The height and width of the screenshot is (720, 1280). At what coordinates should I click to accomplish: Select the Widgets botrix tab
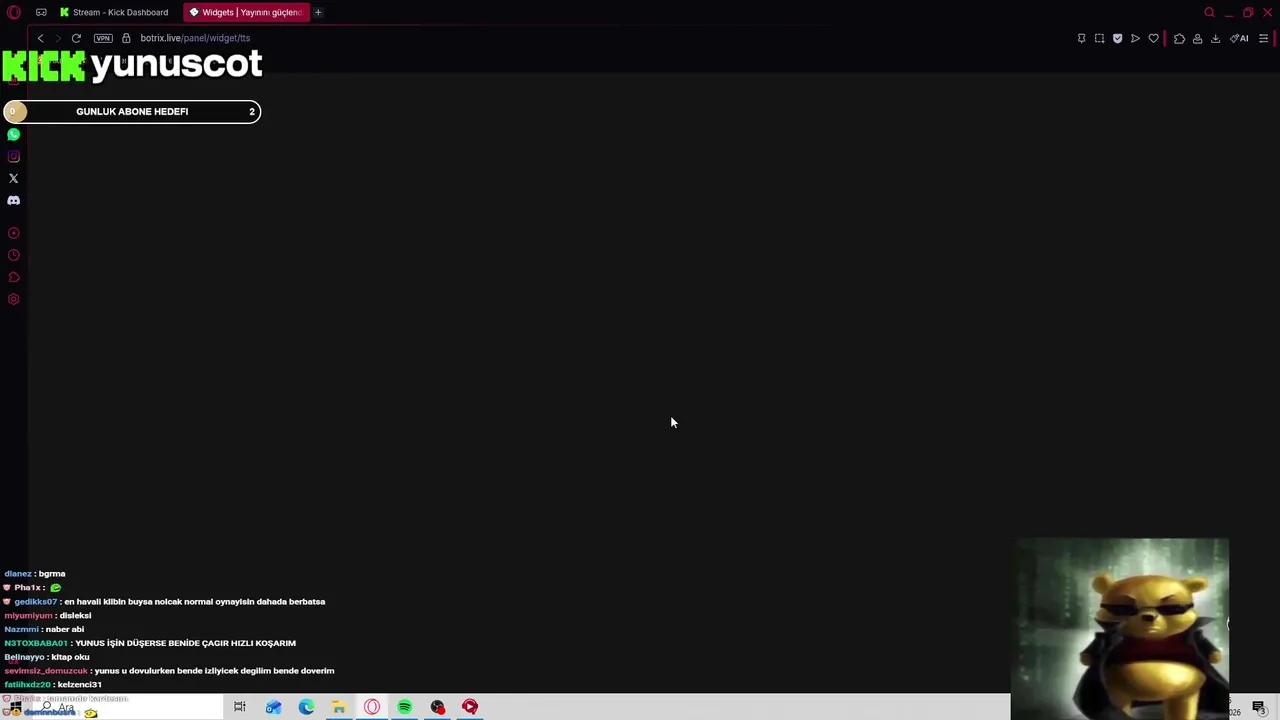click(x=246, y=12)
